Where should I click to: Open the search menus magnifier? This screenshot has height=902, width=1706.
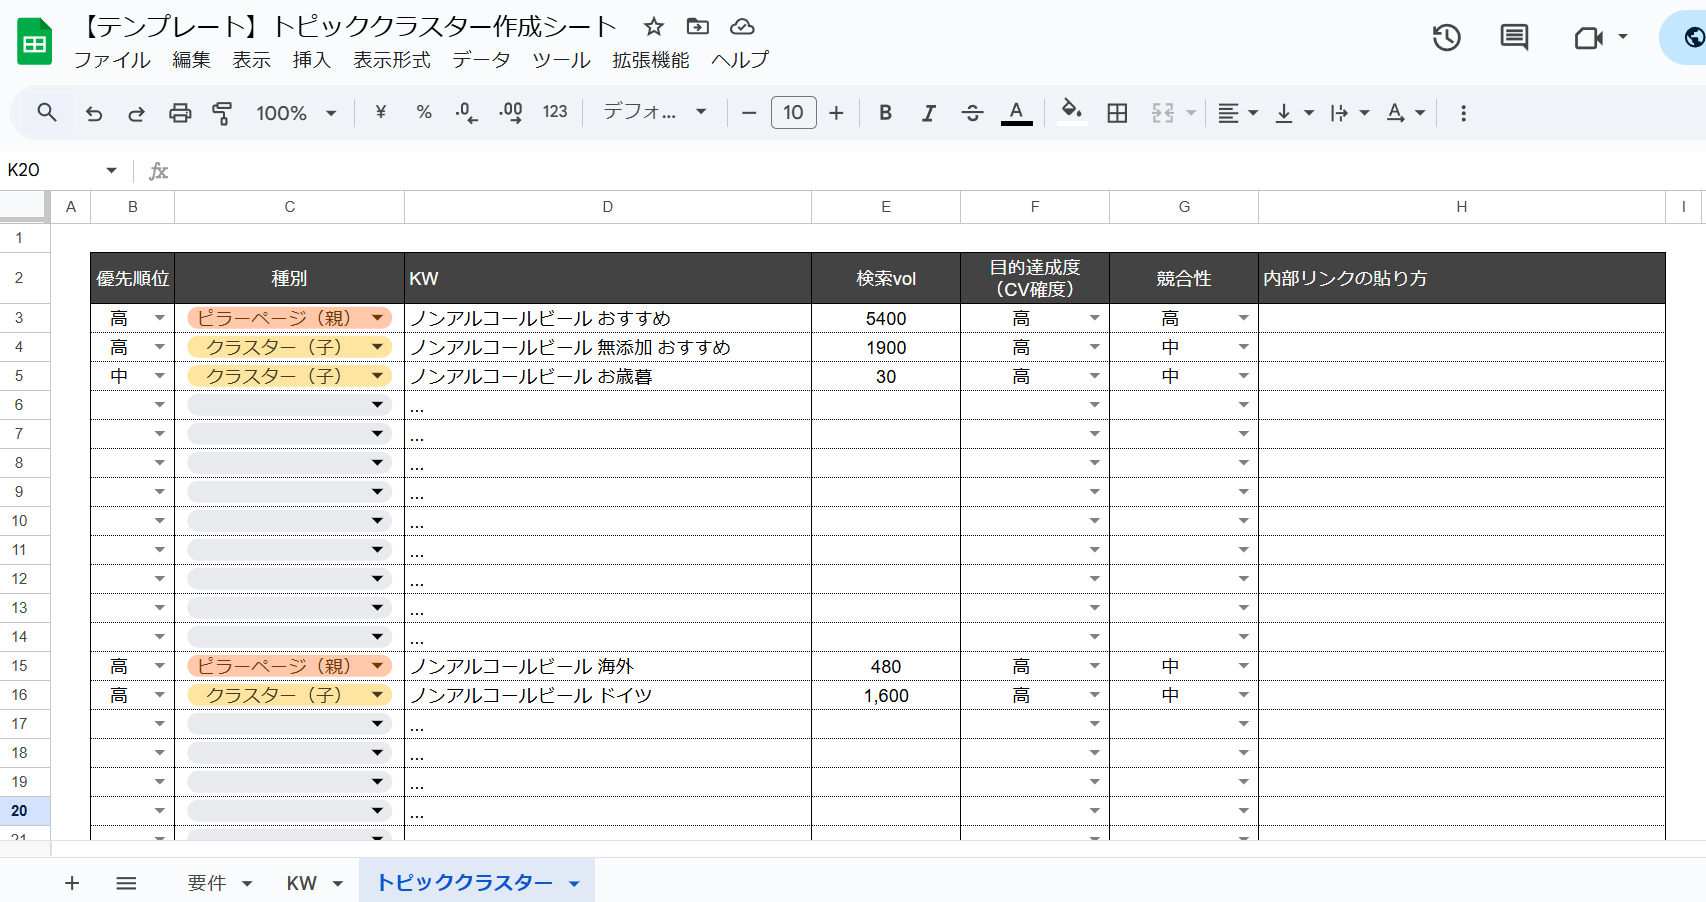47,113
